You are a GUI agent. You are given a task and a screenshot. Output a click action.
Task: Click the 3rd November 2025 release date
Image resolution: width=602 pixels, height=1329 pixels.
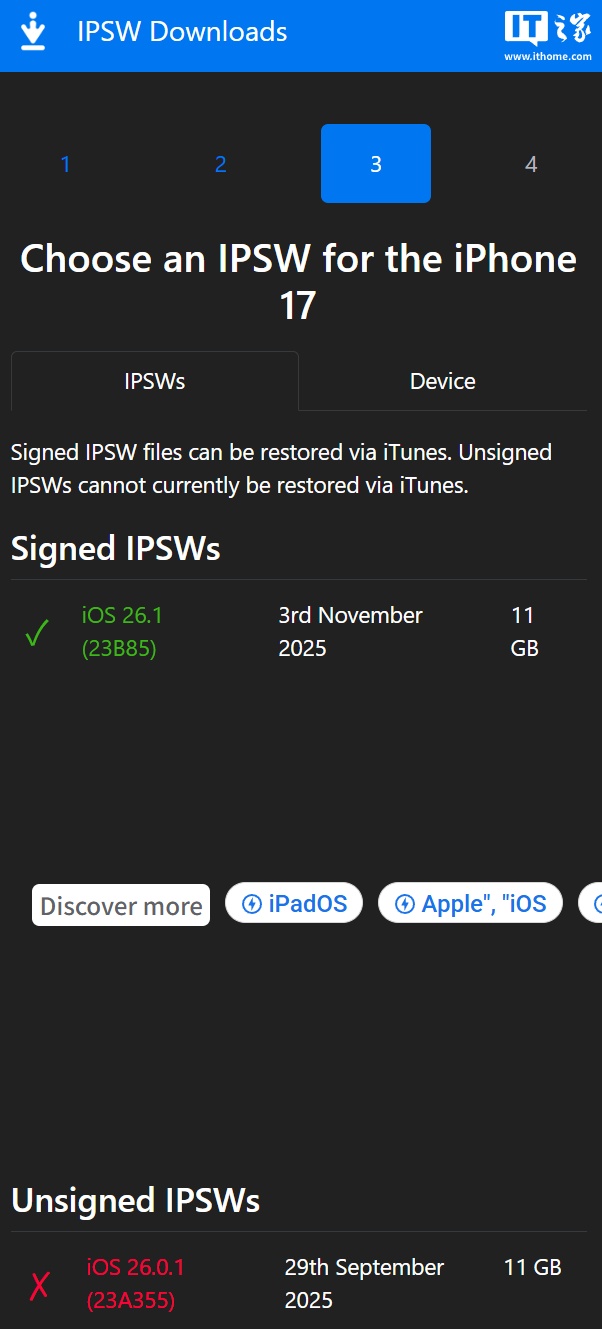pyautogui.click(x=350, y=632)
